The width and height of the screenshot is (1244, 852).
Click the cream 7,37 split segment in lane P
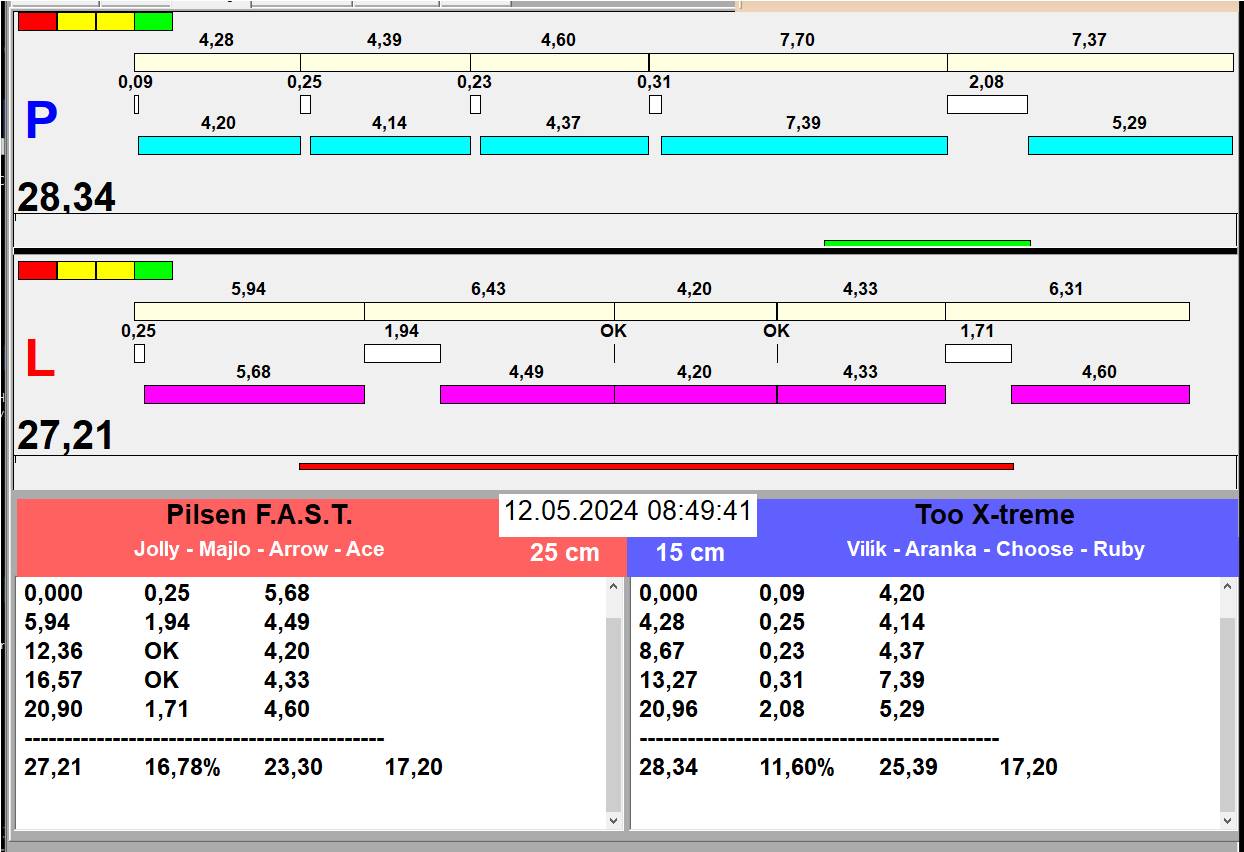click(1090, 62)
